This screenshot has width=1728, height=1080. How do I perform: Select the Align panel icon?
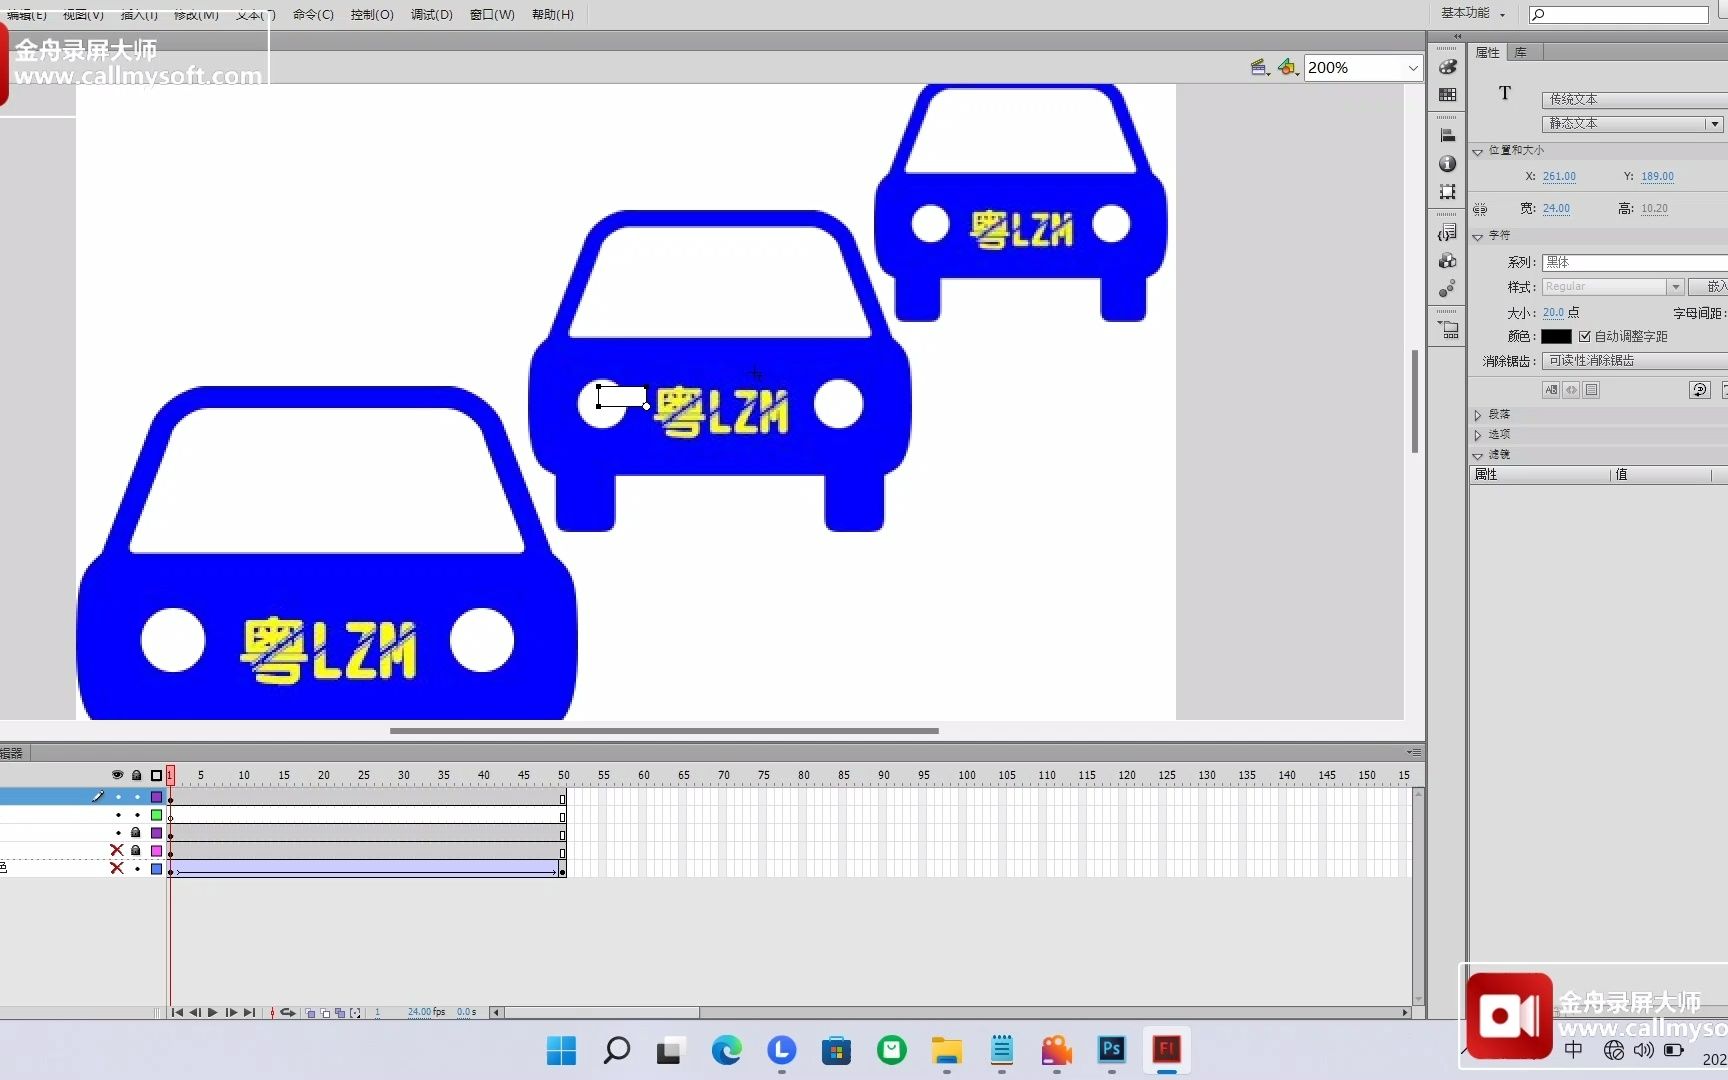1447,133
